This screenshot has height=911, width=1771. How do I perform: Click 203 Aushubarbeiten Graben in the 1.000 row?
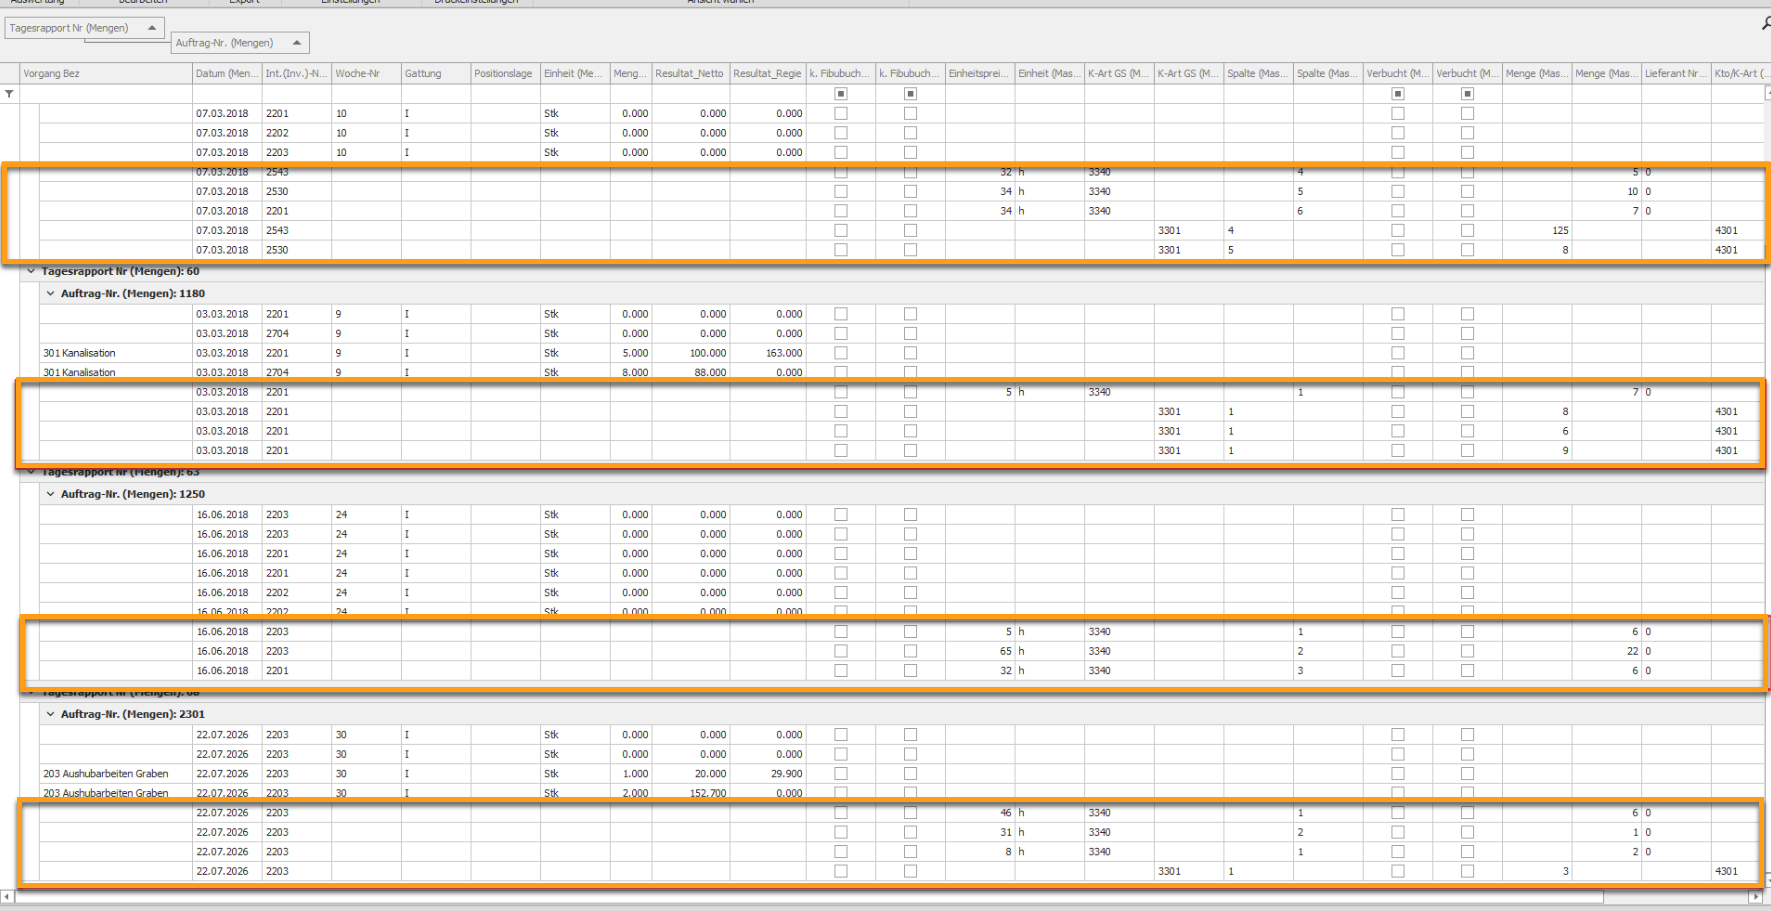(106, 774)
